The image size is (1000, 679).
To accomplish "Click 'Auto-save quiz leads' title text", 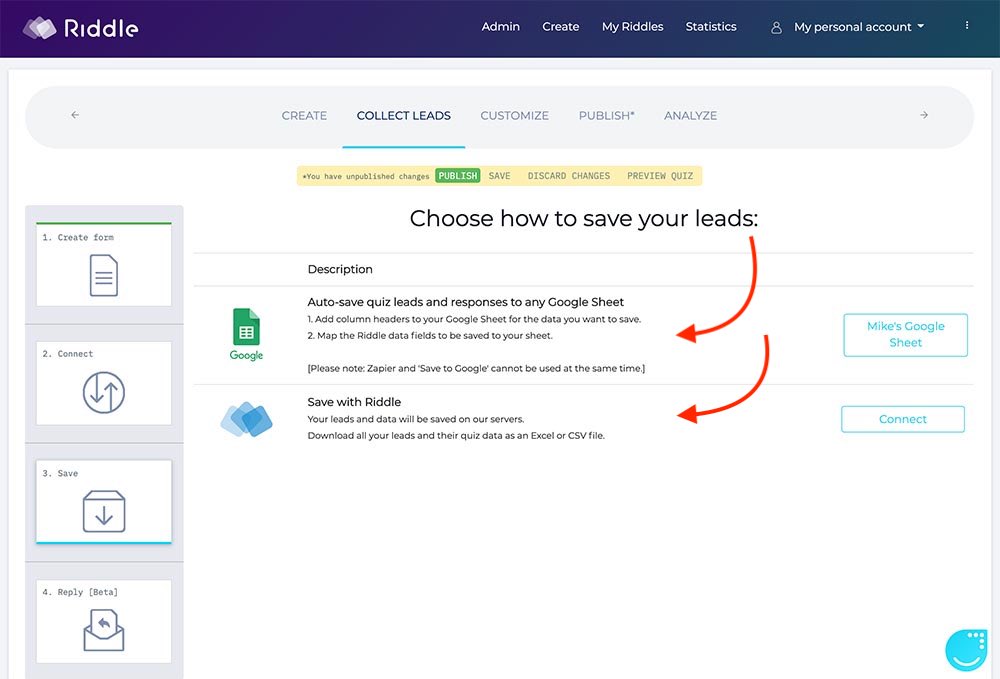I will (x=466, y=302).
